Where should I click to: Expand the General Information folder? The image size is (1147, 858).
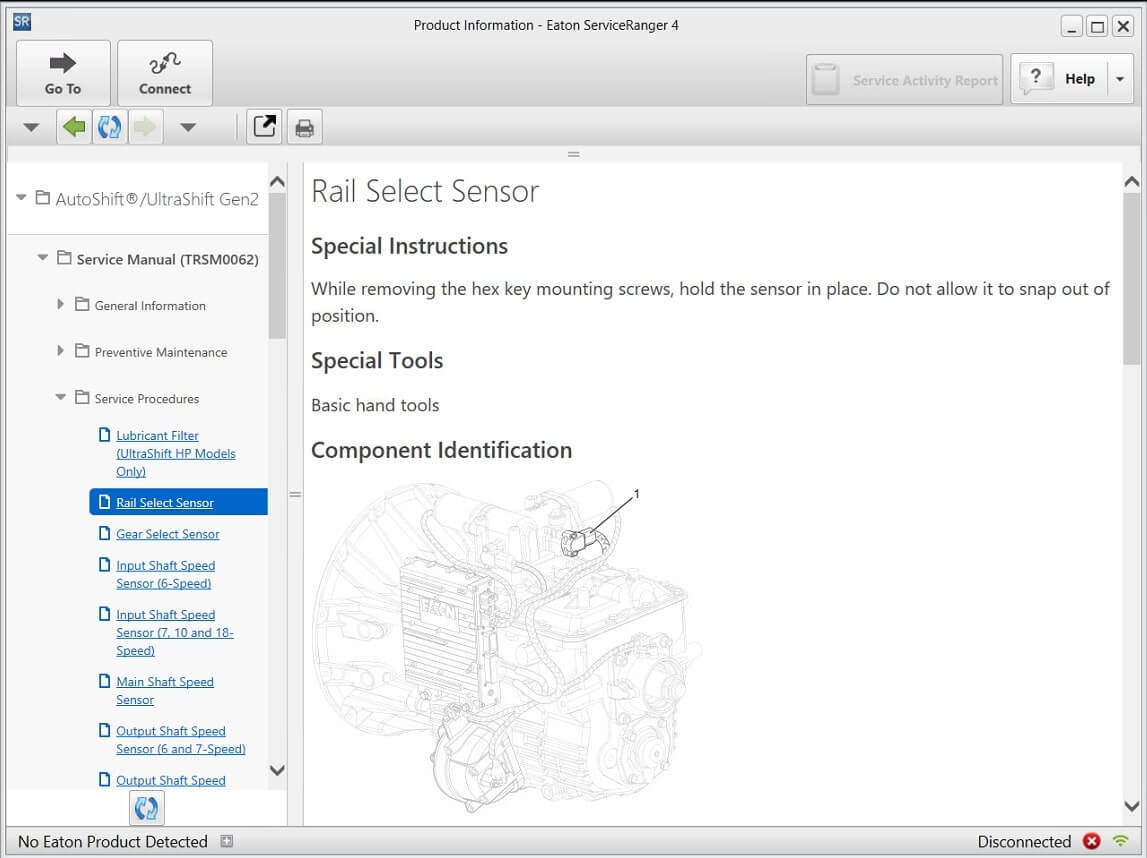(x=61, y=305)
